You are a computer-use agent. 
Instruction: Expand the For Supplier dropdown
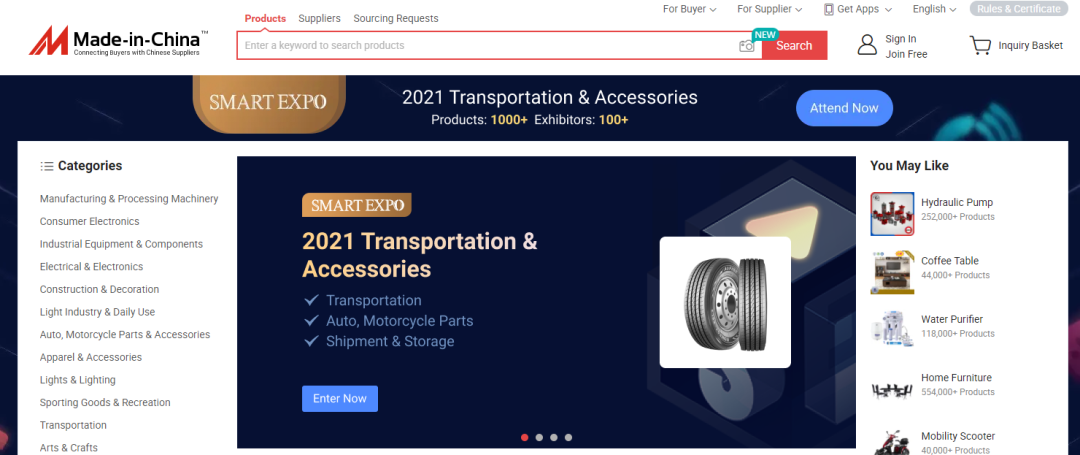point(769,9)
